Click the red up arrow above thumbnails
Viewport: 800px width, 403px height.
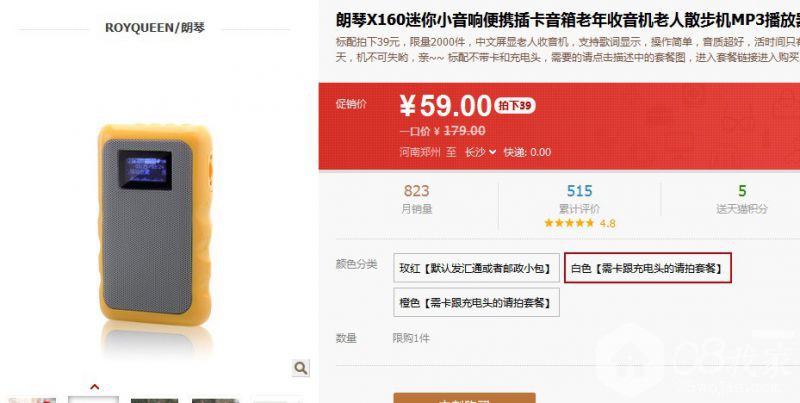[x=94, y=387]
